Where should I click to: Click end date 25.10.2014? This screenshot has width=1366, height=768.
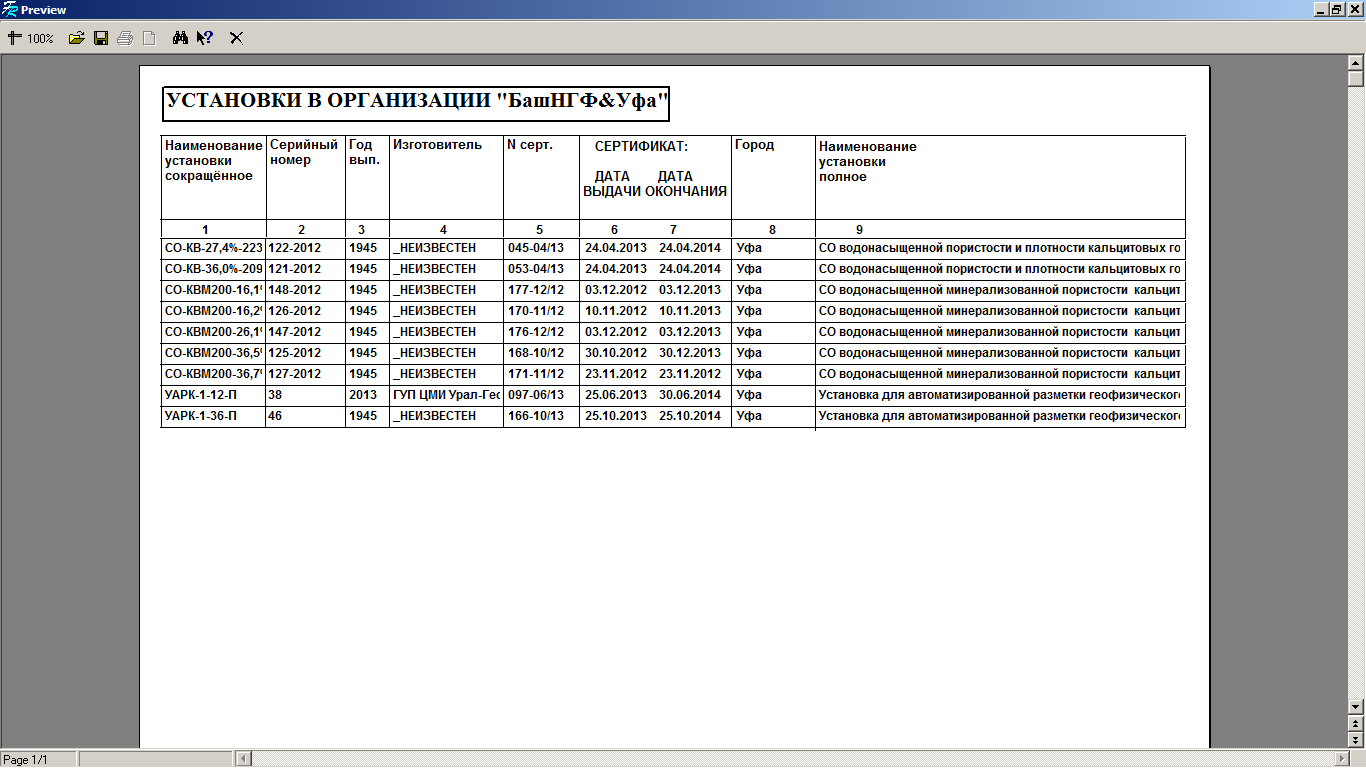pos(690,416)
